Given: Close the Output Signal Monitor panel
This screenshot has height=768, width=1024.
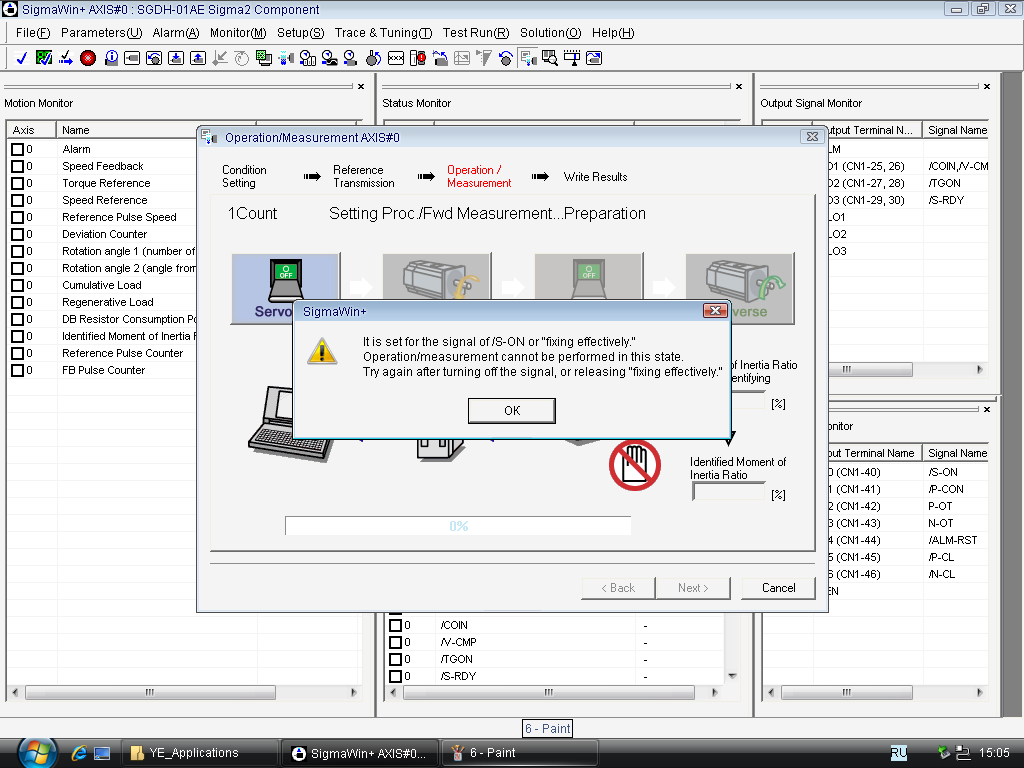Looking at the screenshot, I should tap(987, 86).
